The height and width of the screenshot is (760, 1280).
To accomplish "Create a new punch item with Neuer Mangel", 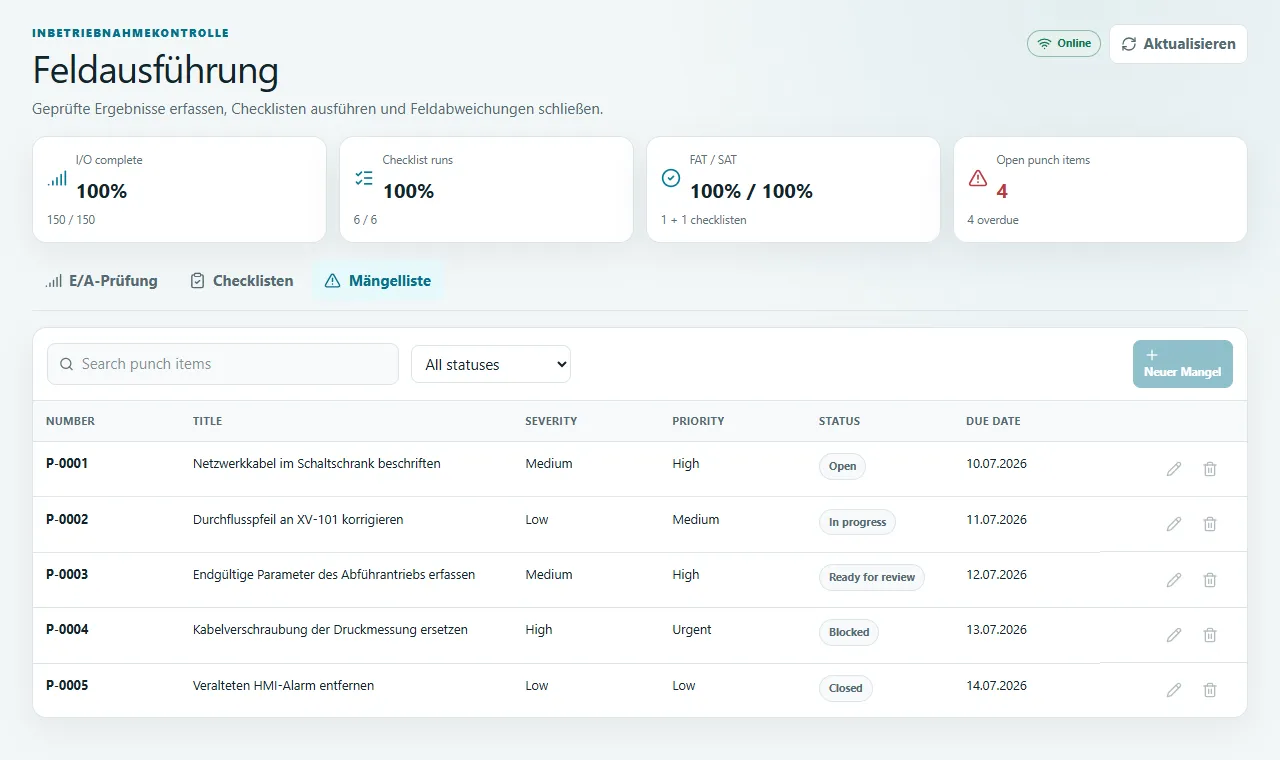I will point(1183,364).
